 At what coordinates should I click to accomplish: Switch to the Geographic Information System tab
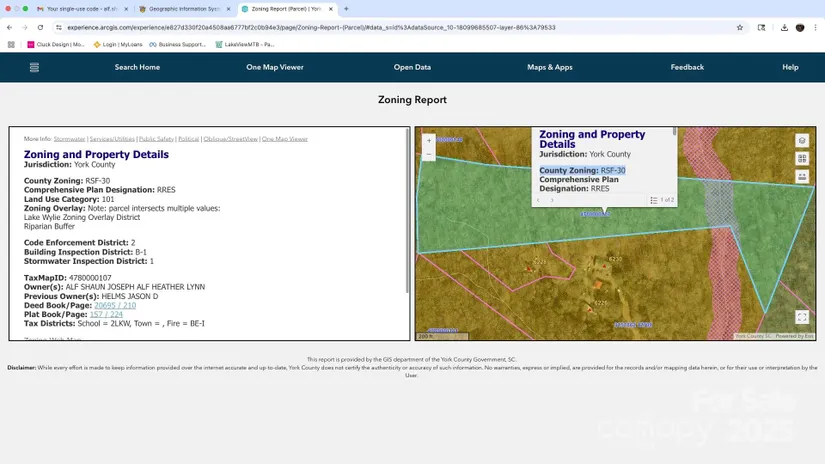180,9
